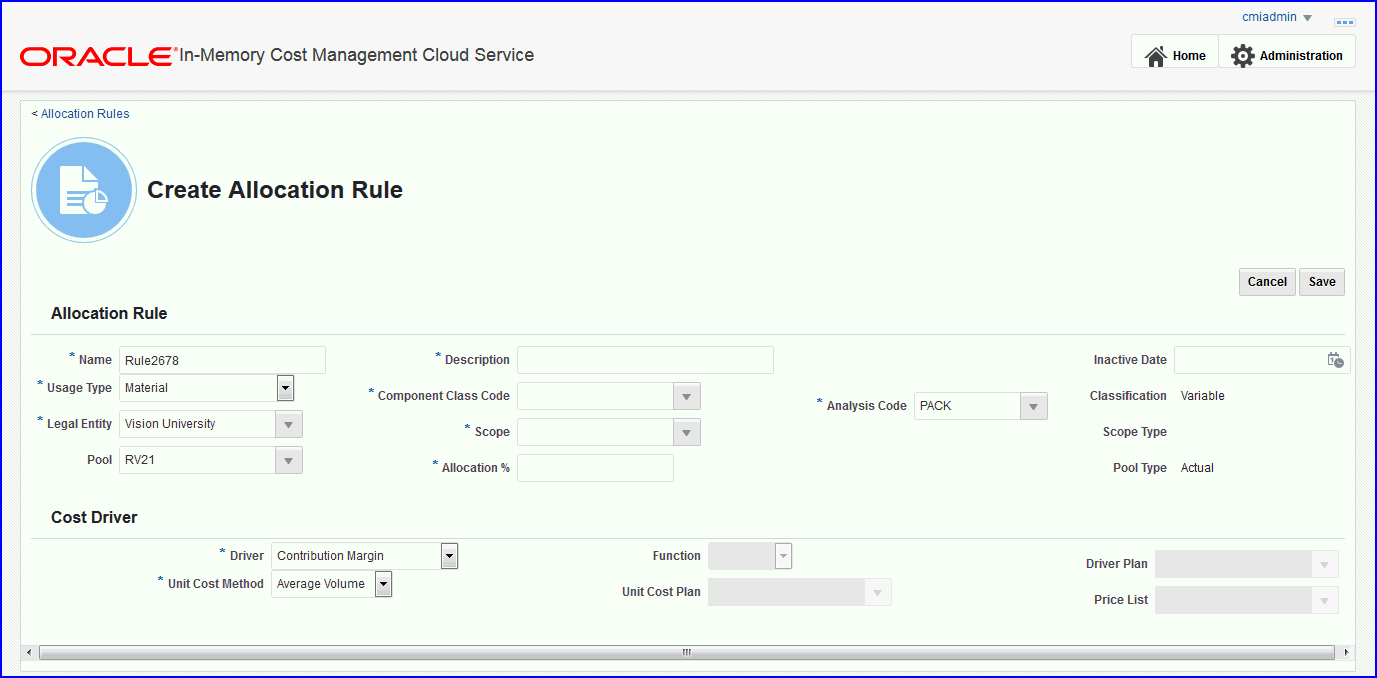Click the horizontal scrollbar thumb
1377x678 pixels.
click(686, 652)
